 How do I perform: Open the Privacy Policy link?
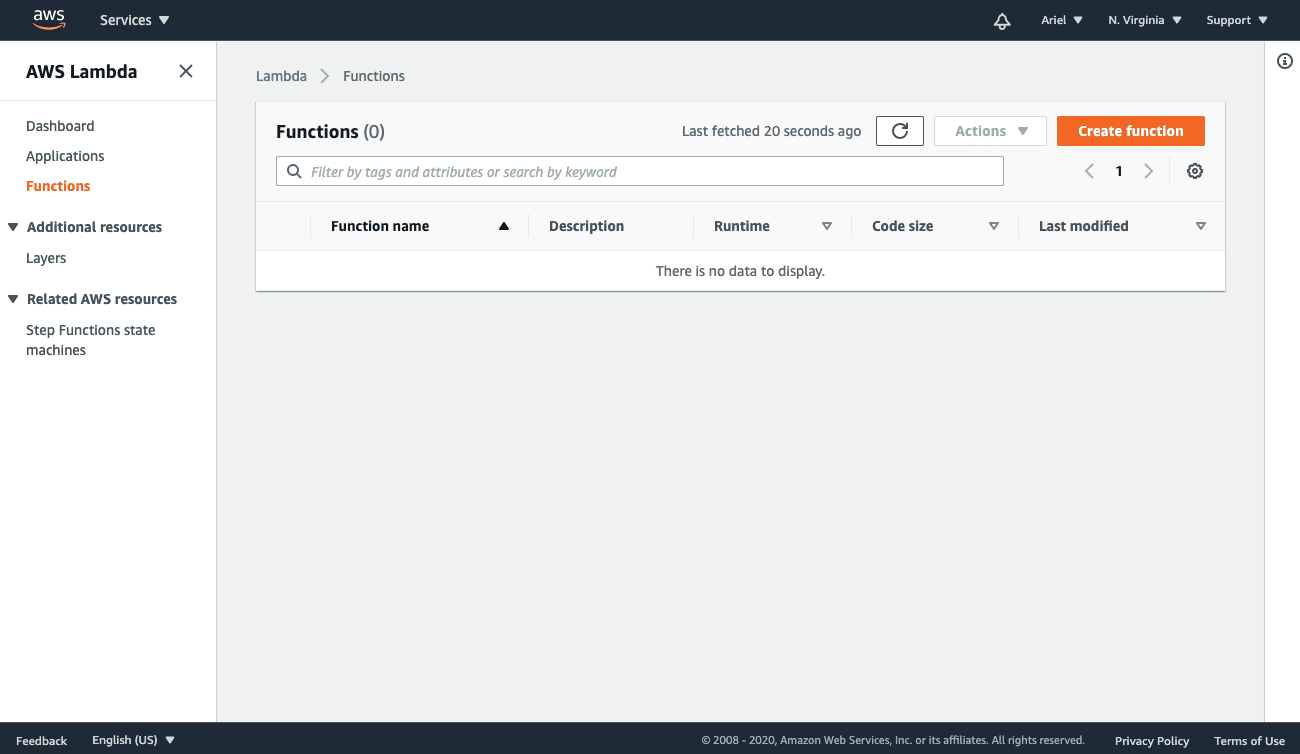tap(1152, 741)
